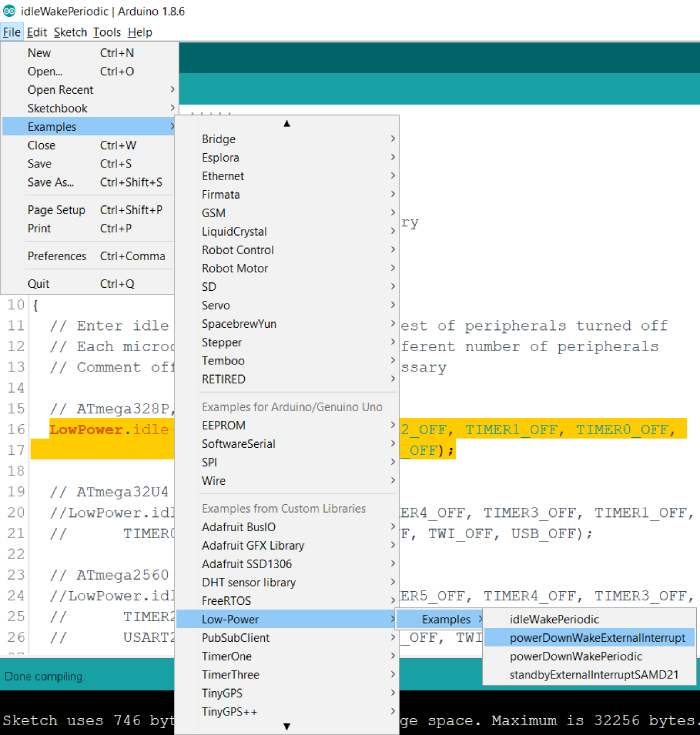Expand the GSM examples submenu

pyautogui.click(x=287, y=213)
